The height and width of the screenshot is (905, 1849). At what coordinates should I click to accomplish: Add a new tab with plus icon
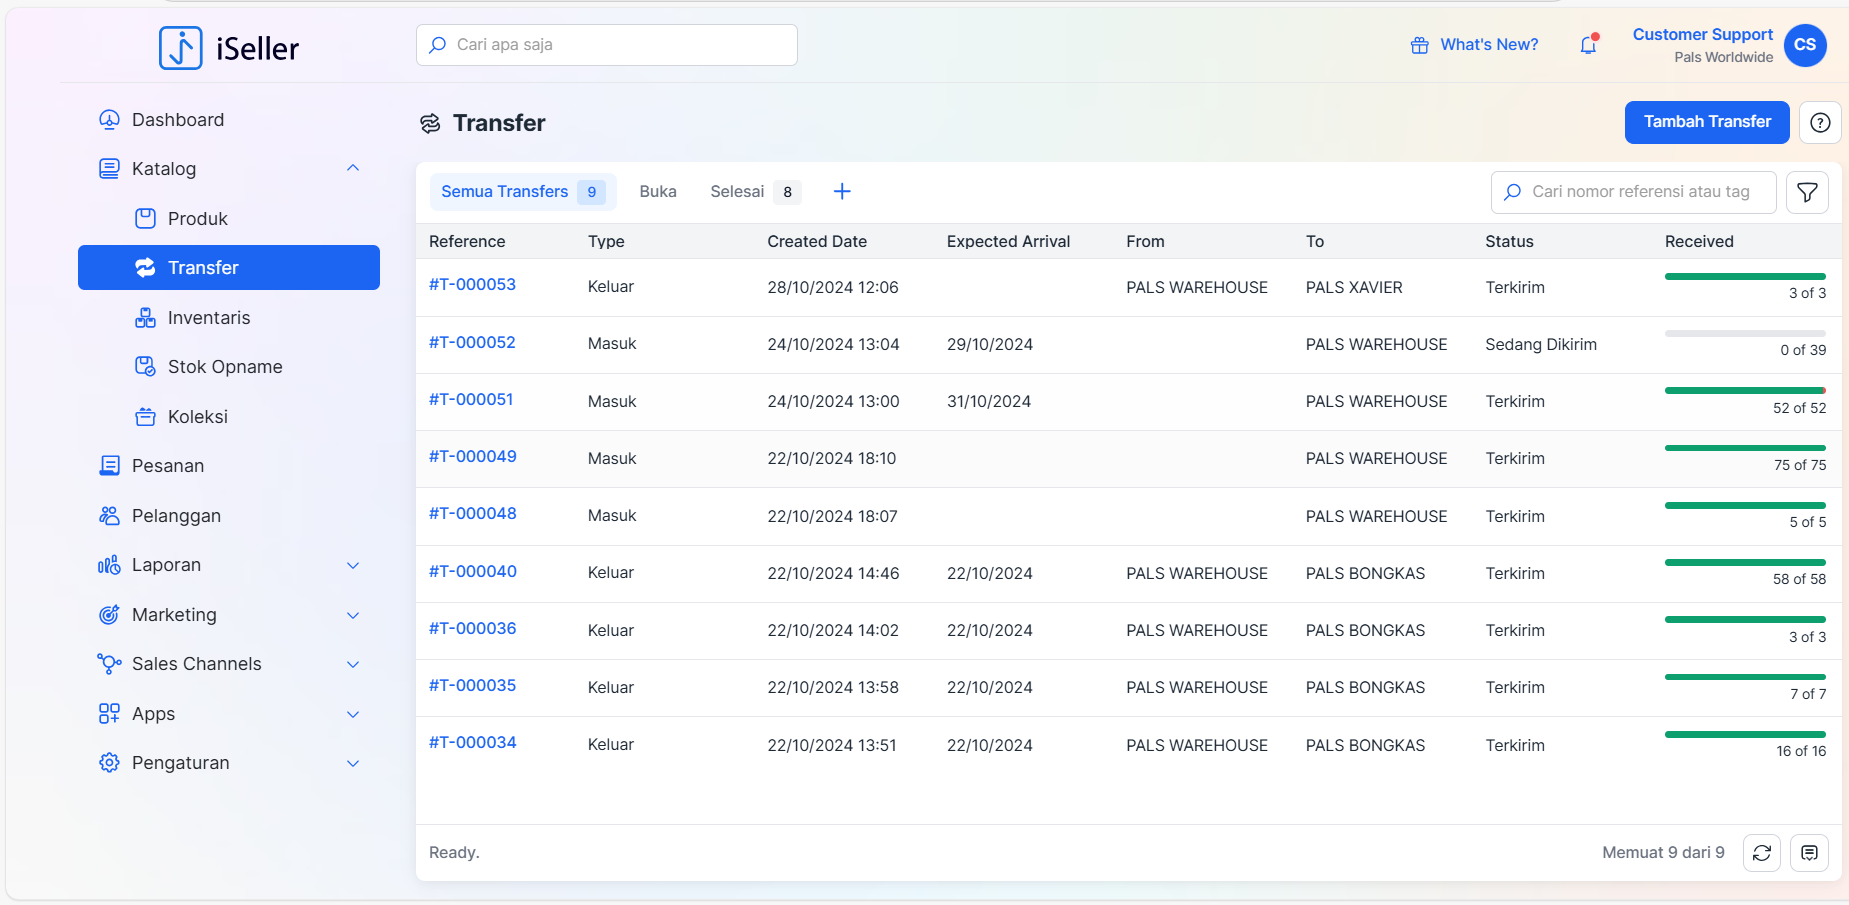pyautogui.click(x=842, y=191)
